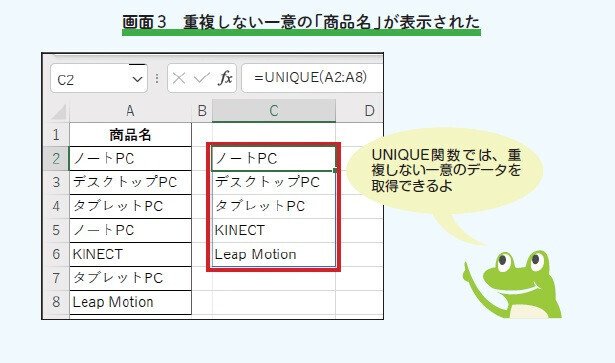
Task: Click the Cancel X icon in formula bar
Action: [x=179, y=78]
